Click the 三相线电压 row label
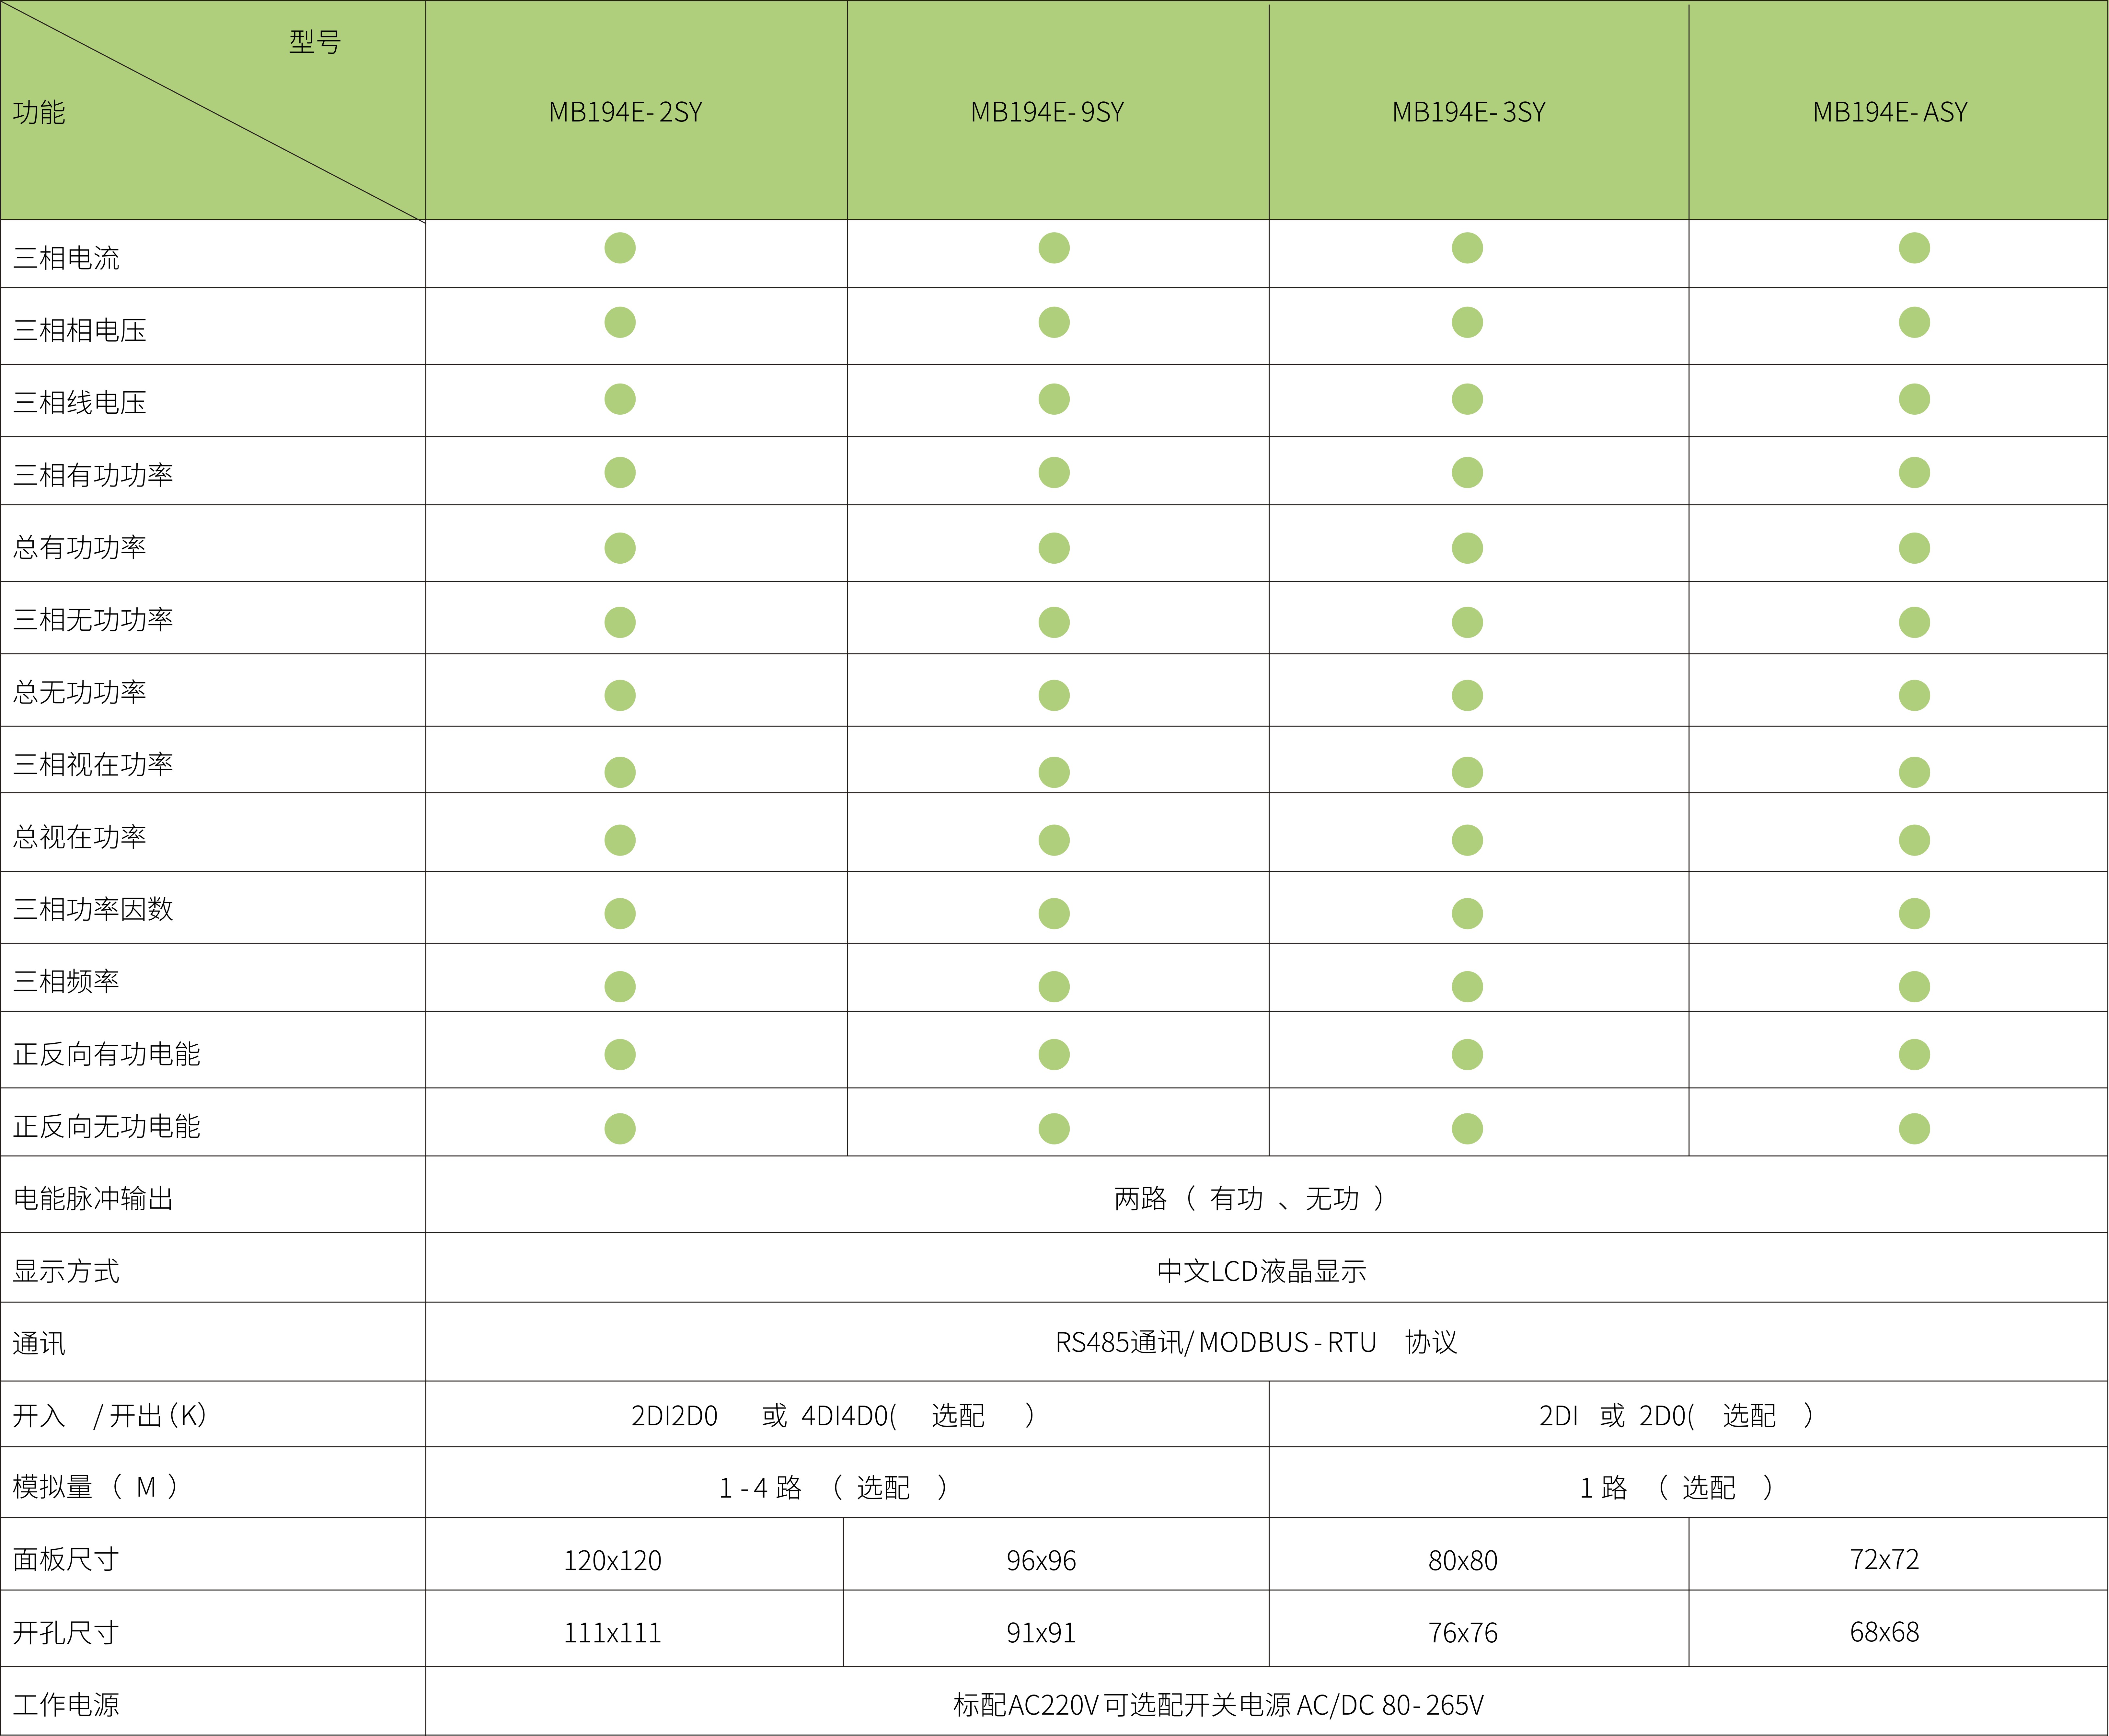 80,402
